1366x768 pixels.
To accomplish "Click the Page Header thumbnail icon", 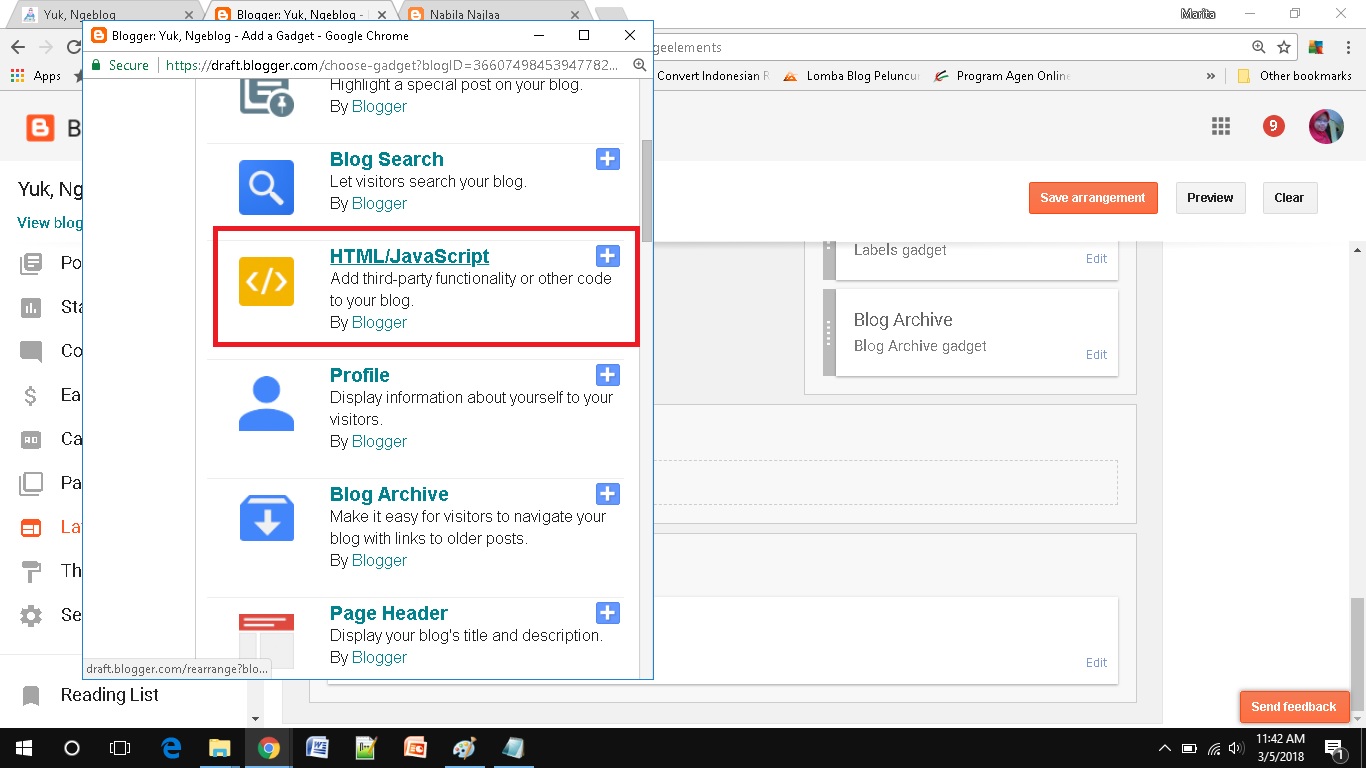I will [x=266, y=640].
